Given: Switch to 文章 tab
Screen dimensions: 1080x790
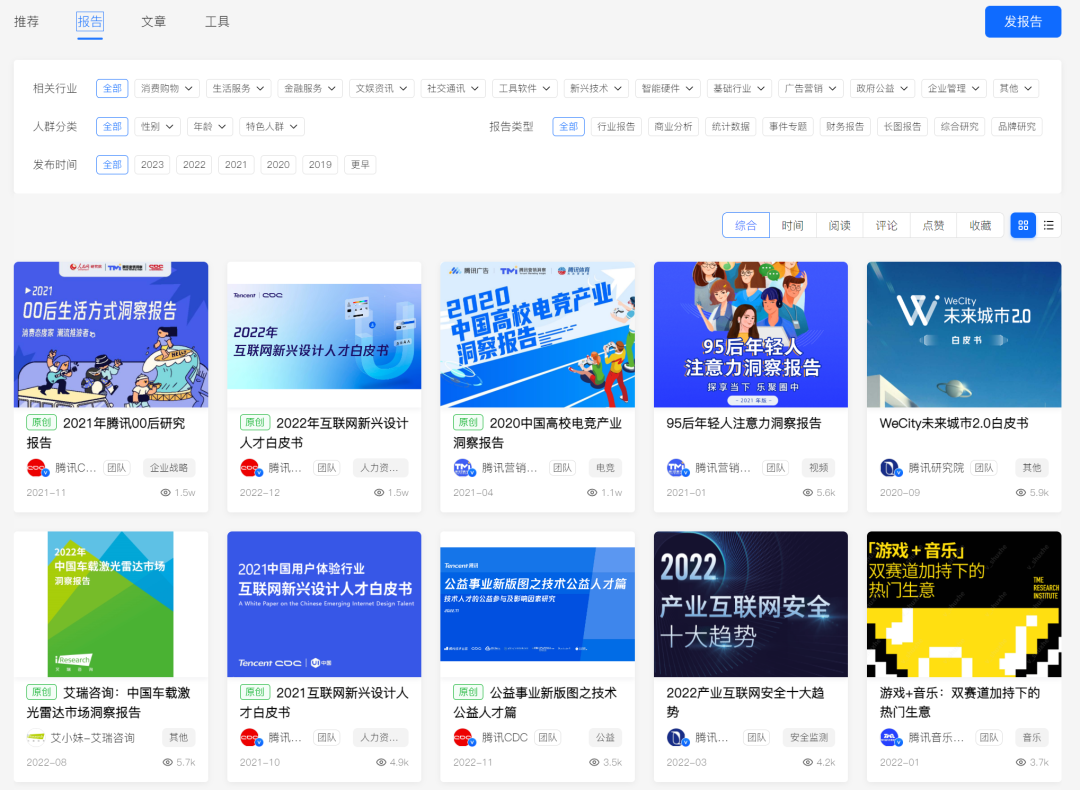Looking at the screenshot, I should point(153,21).
